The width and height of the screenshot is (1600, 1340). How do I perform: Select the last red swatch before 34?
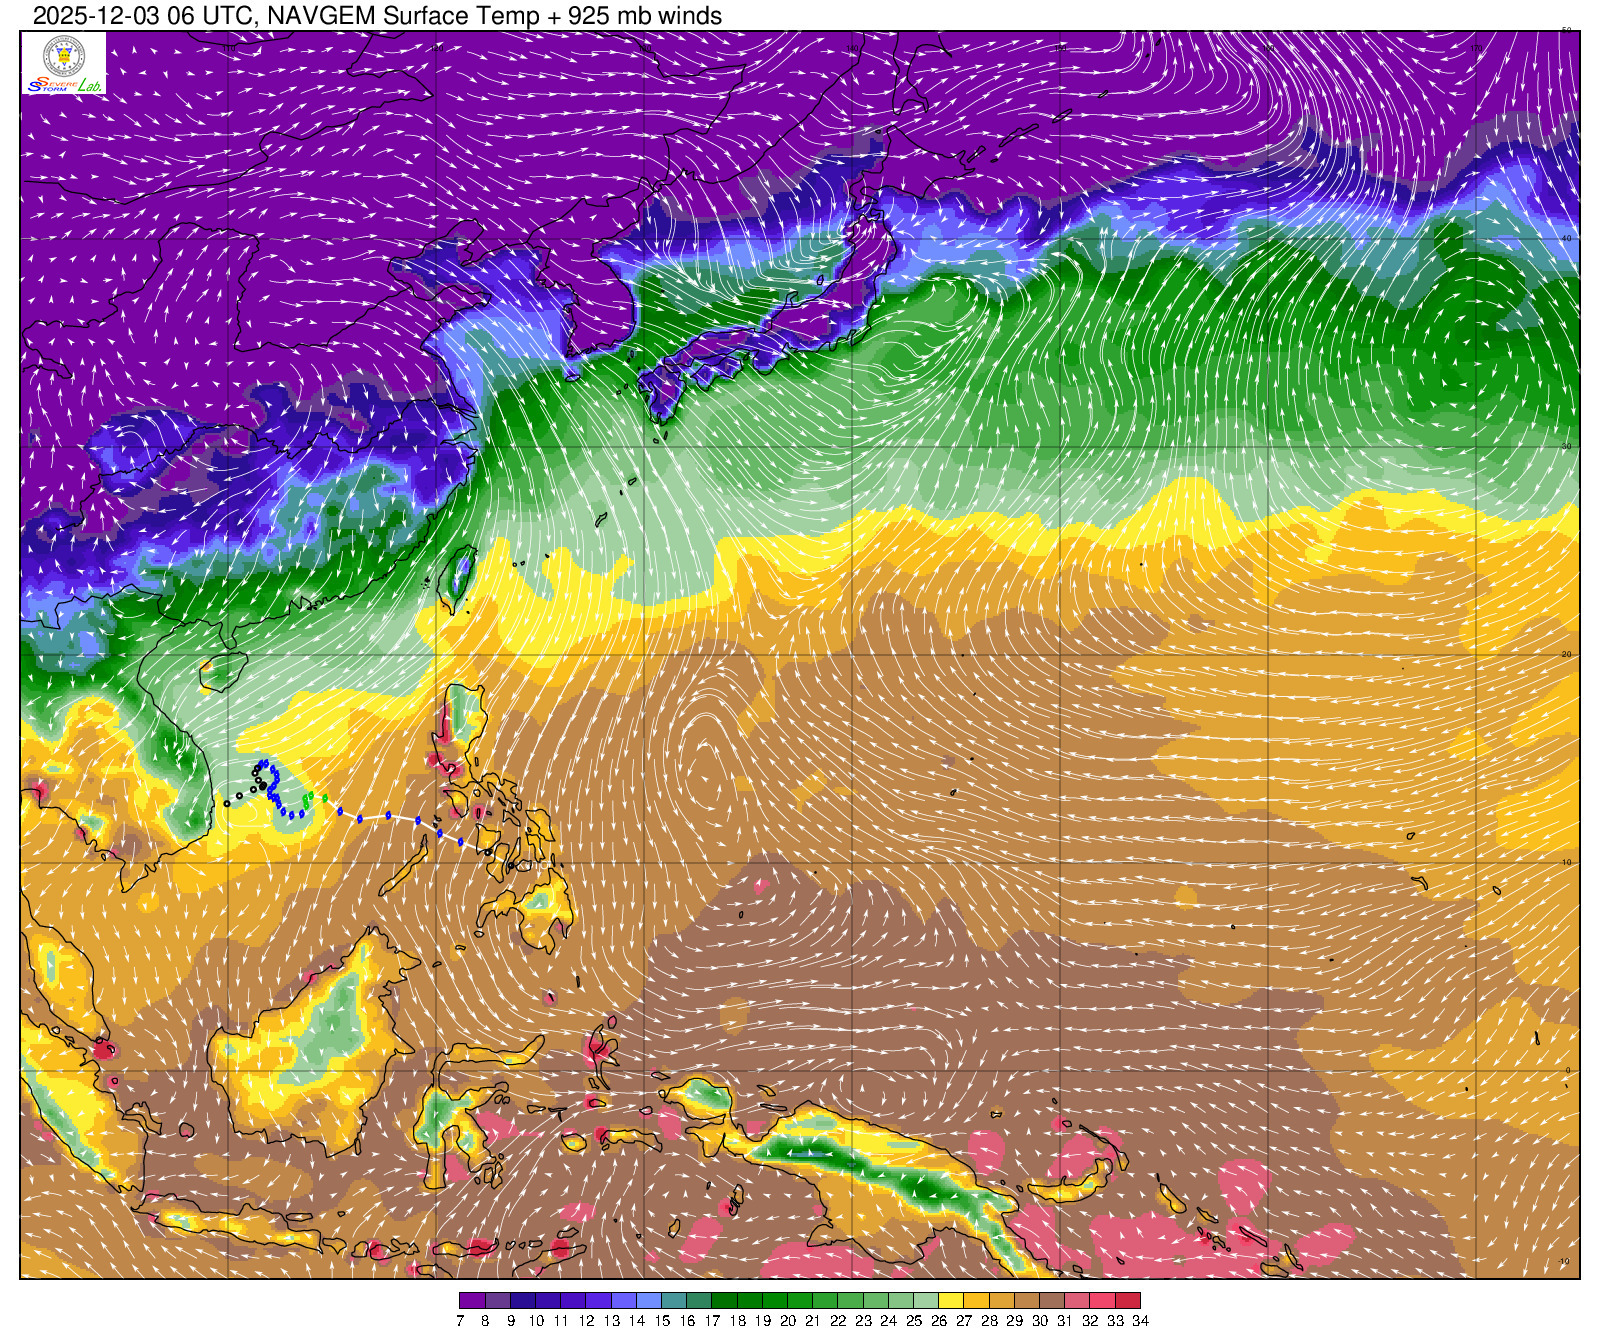click(1128, 1301)
